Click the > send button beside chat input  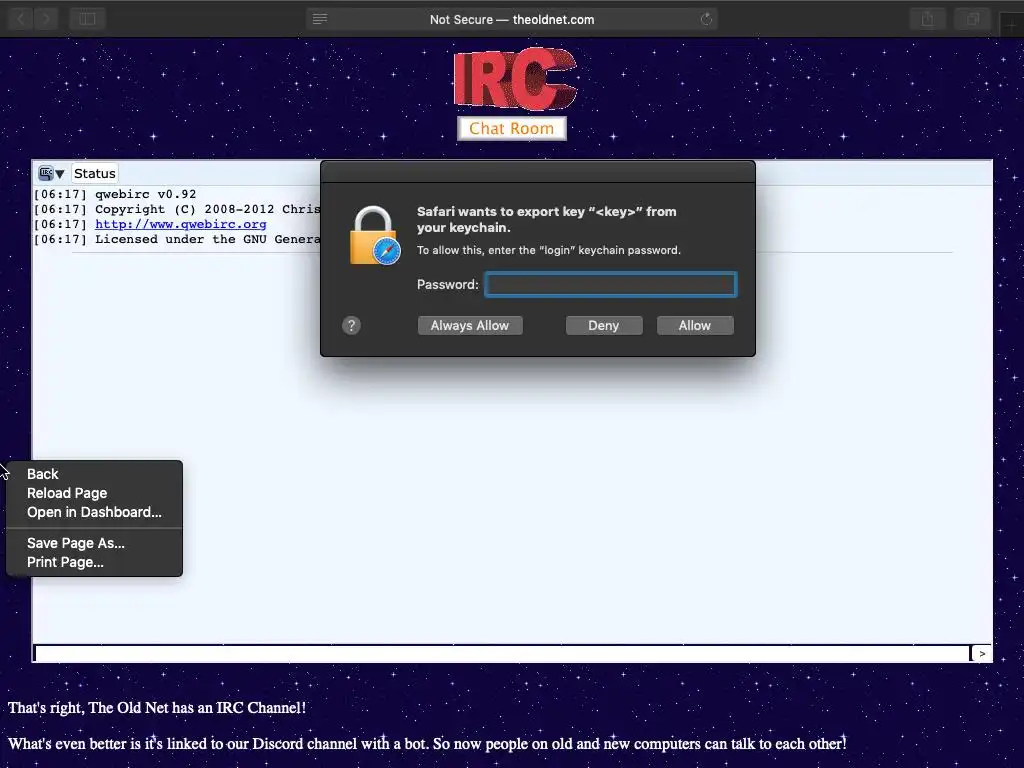point(982,653)
